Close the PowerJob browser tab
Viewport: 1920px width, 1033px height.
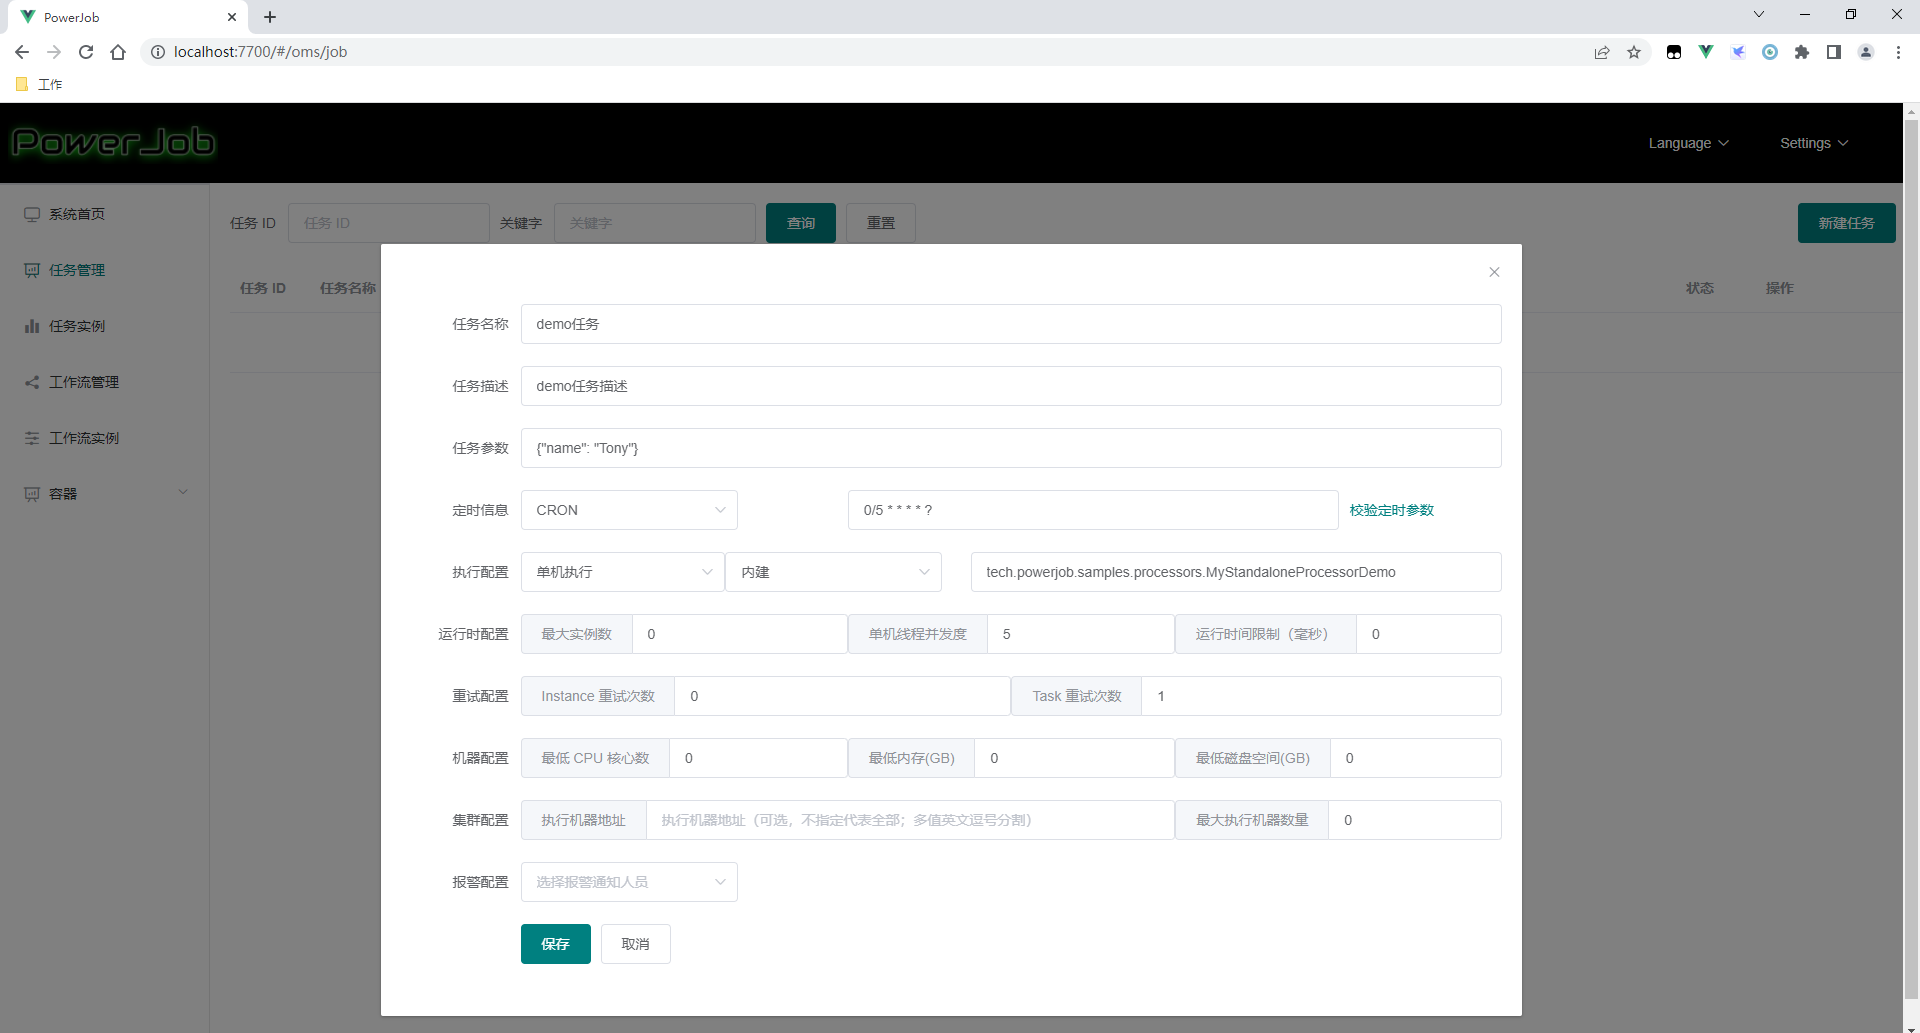232,17
